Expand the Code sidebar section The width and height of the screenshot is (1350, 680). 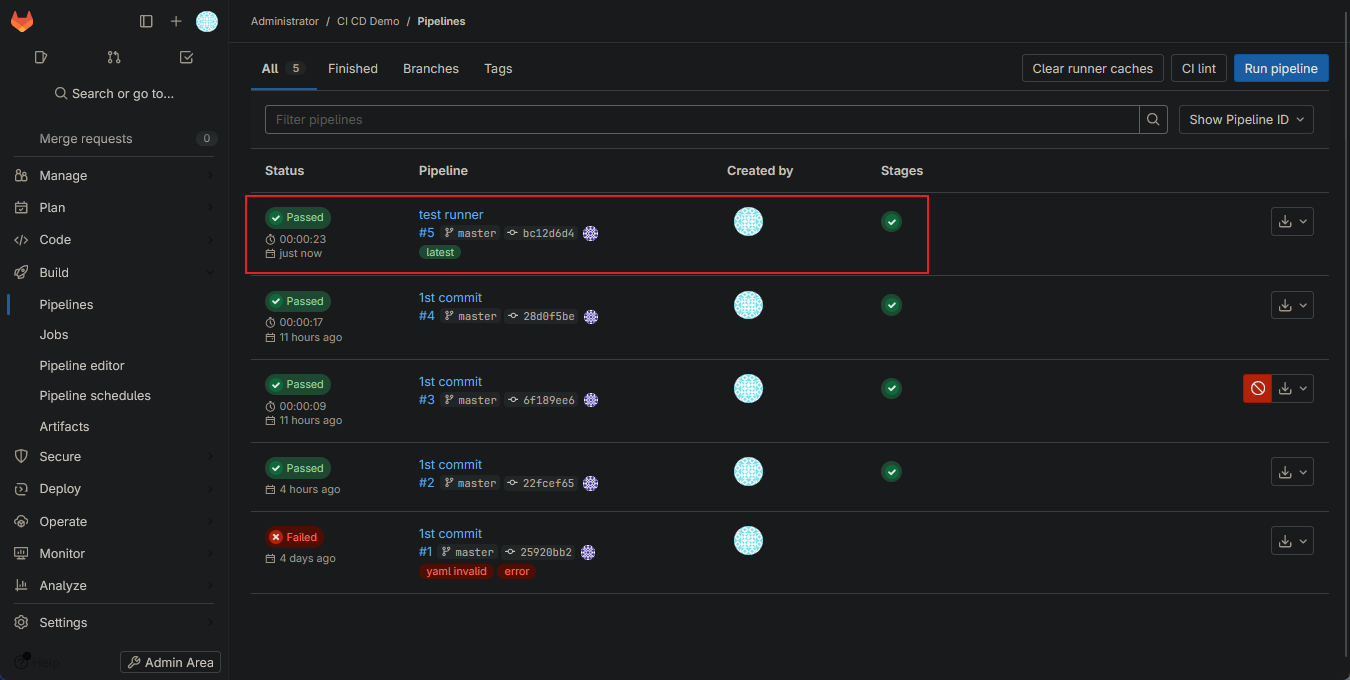coord(114,239)
